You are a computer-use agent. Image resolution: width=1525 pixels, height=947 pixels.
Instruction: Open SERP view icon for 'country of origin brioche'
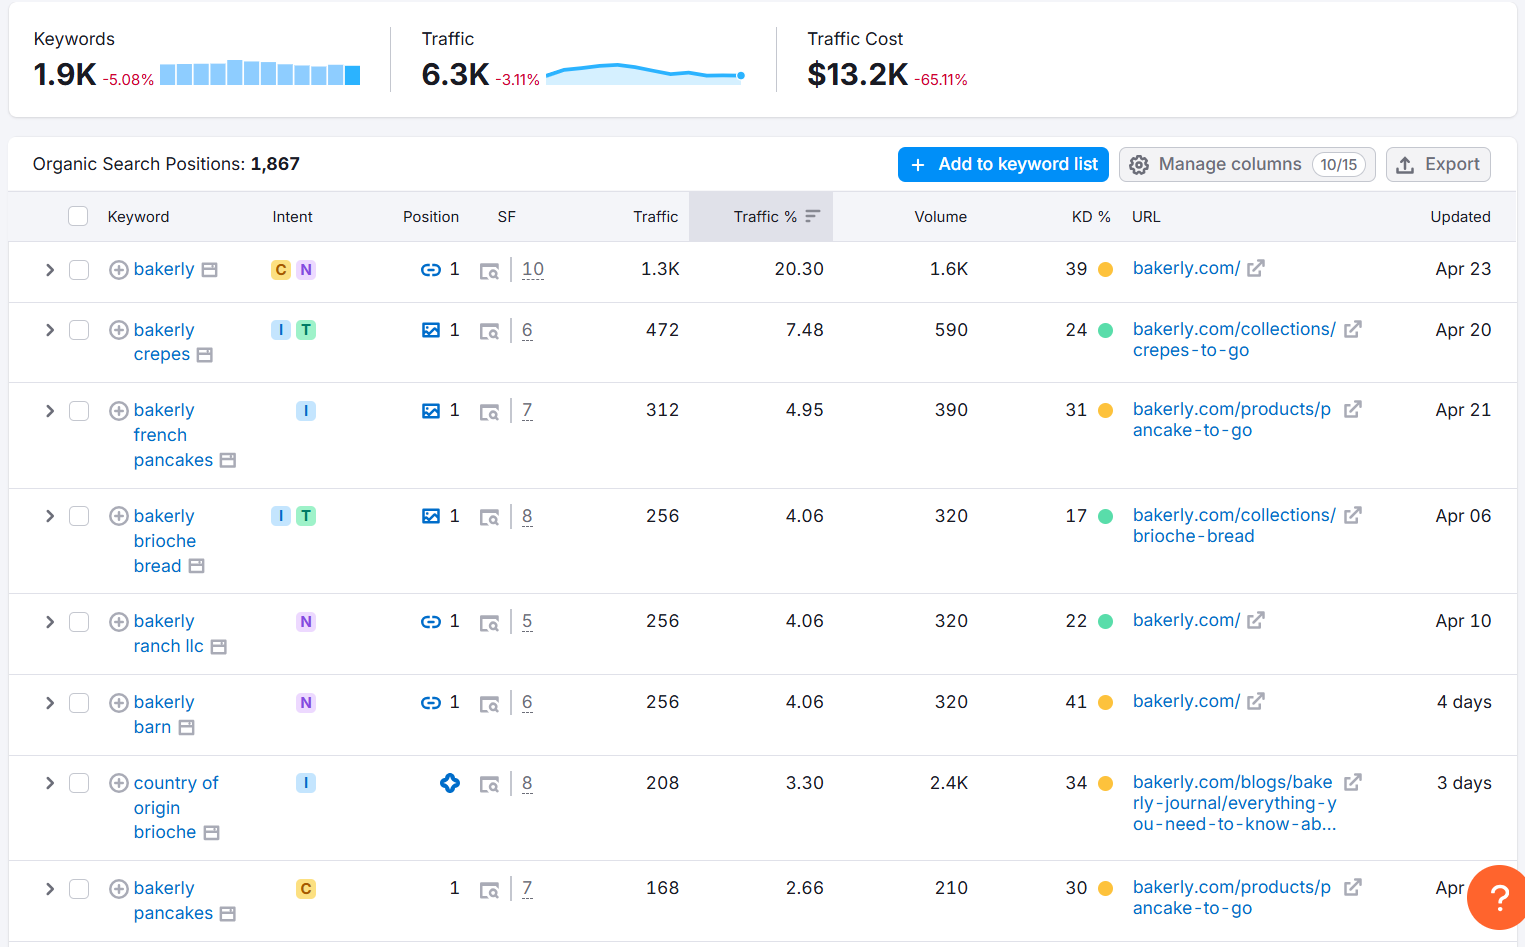pyautogui.click(x=489, y=784)
